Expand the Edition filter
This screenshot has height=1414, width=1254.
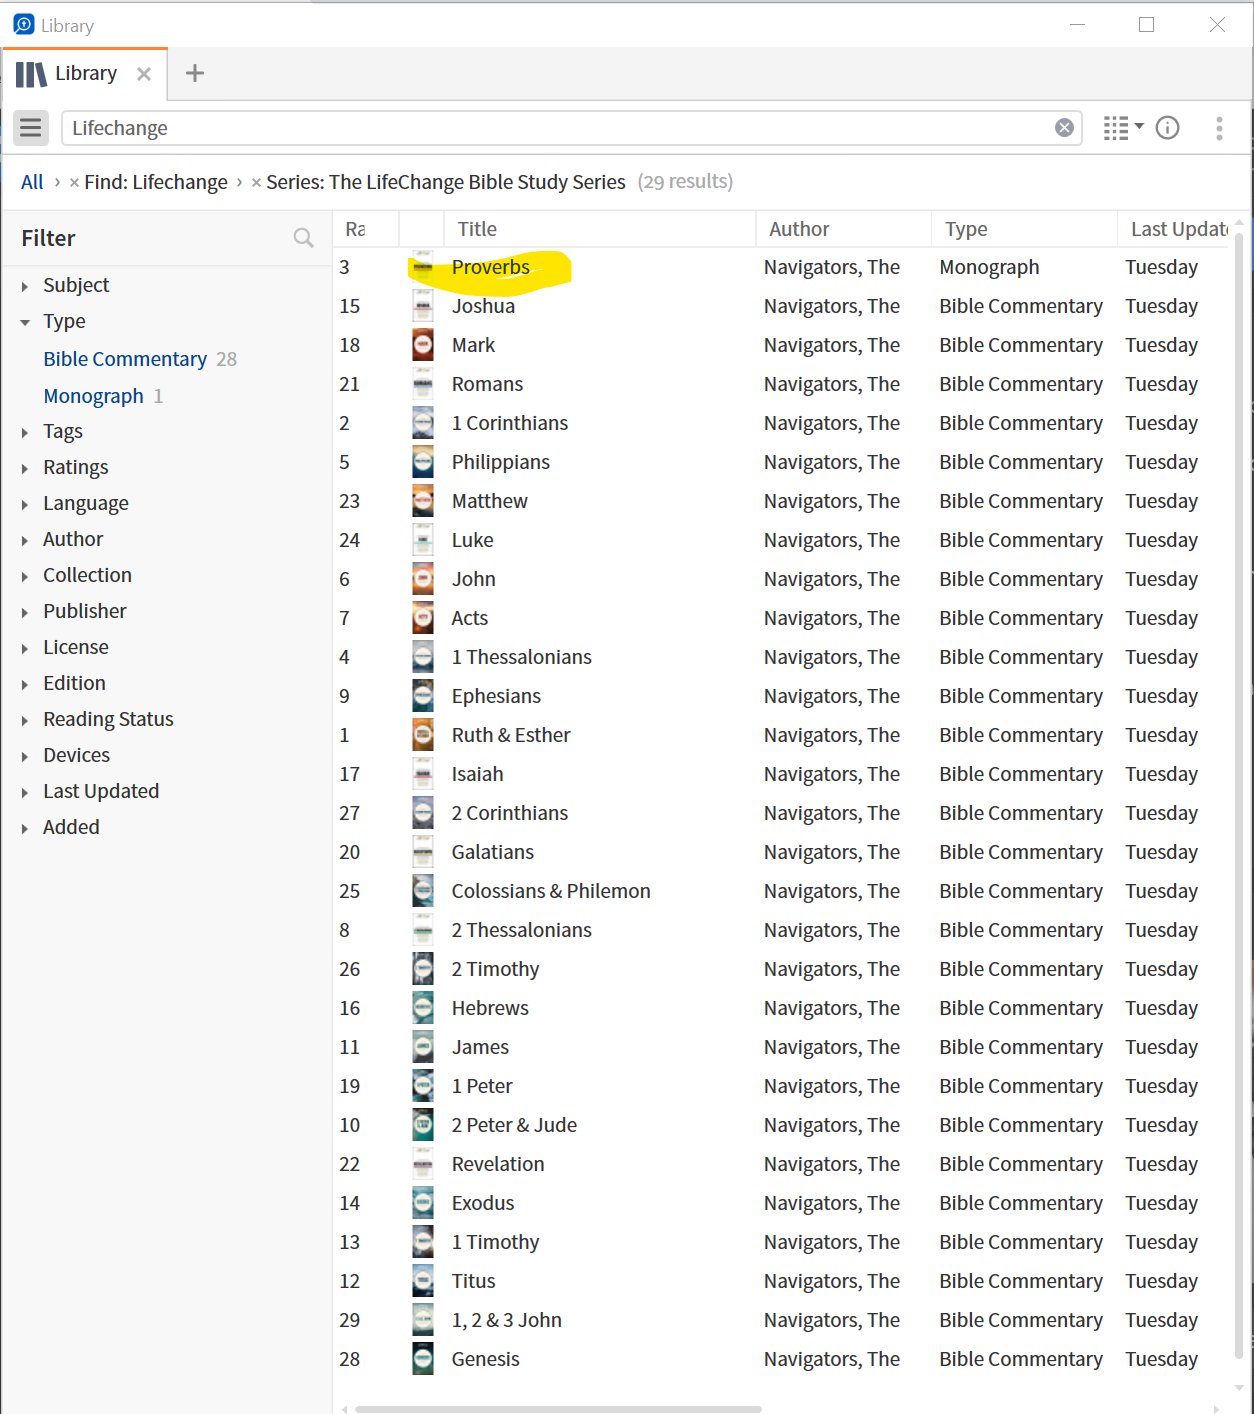[25, 685]
